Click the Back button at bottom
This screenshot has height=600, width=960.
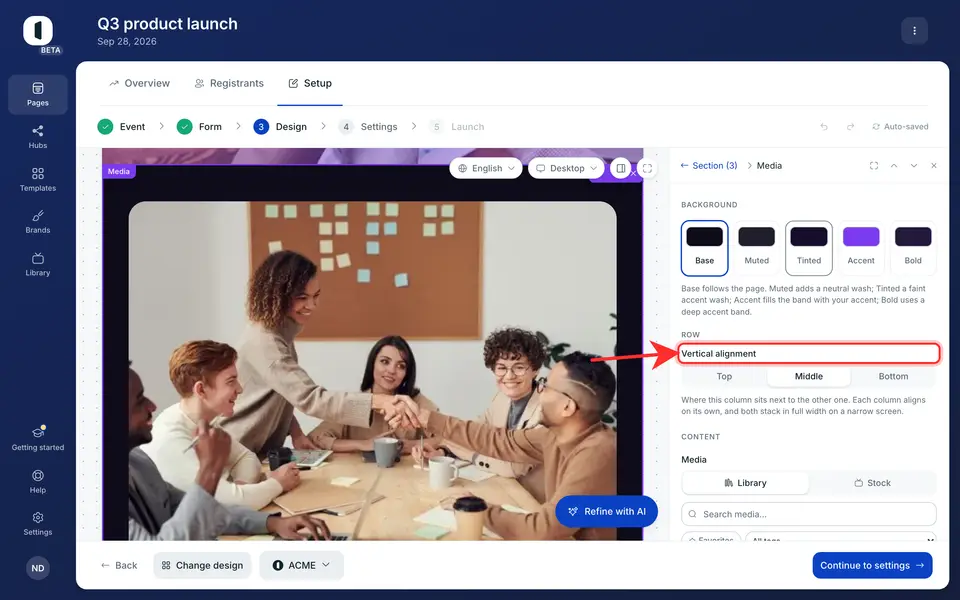pos(119,565)
